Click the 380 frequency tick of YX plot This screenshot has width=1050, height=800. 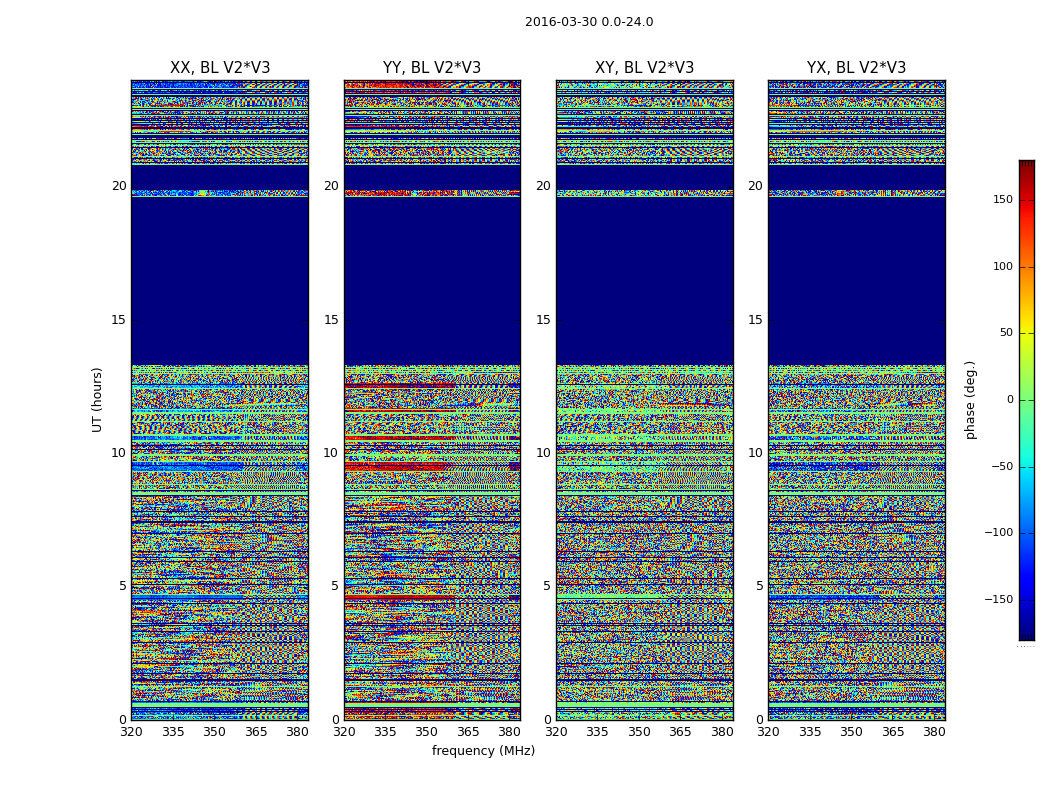(934, 732)
